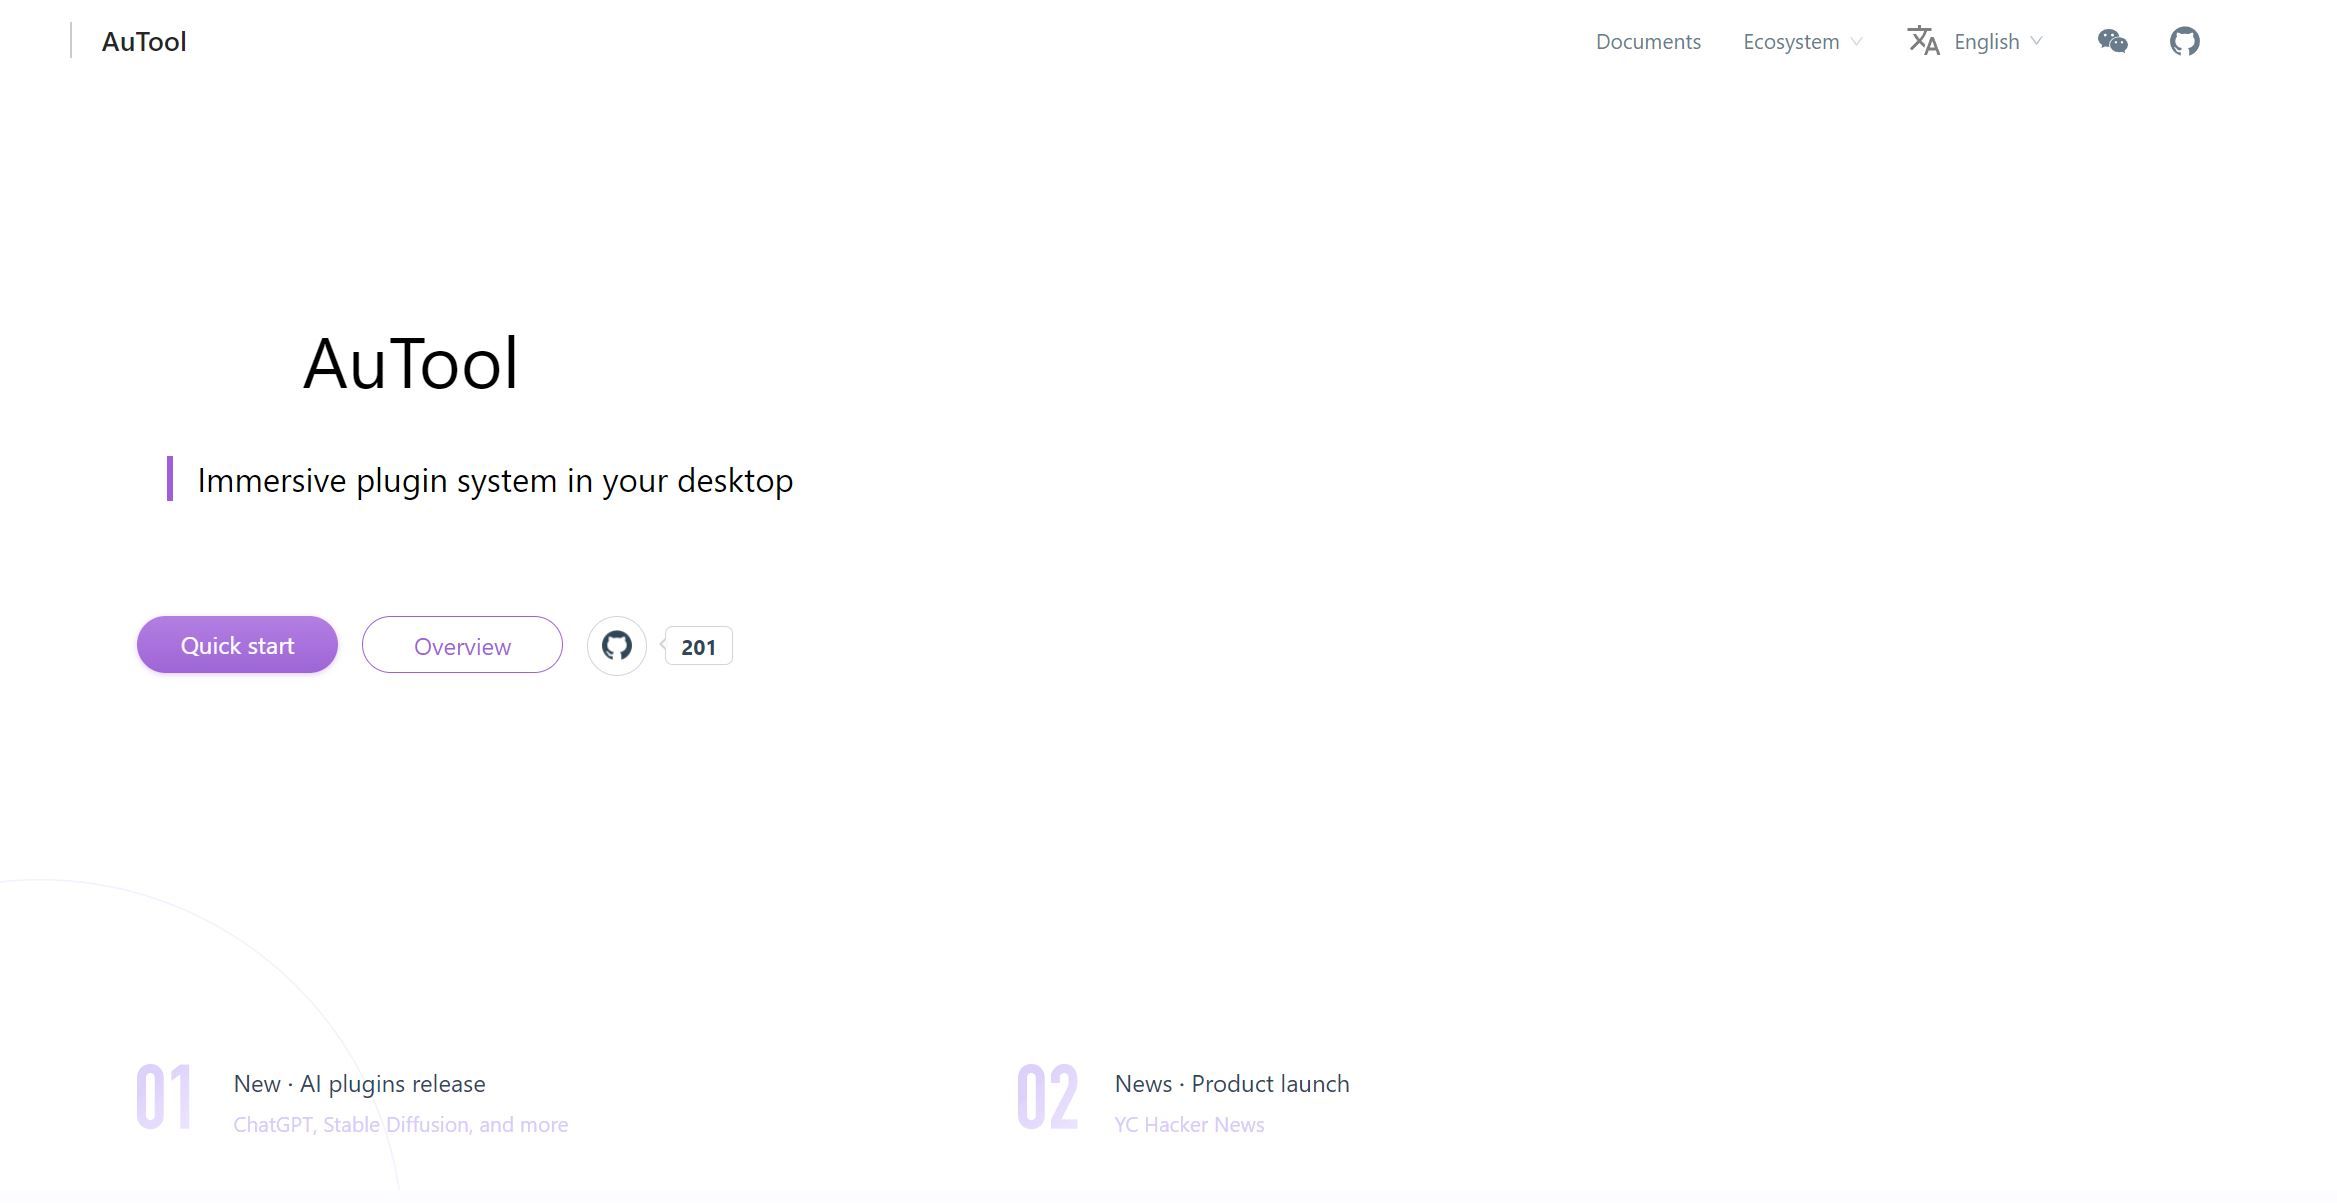The width and height of the screenshot is (2337, 1203).
Task: Open the Documents menu item
Action: point(1648,42)
